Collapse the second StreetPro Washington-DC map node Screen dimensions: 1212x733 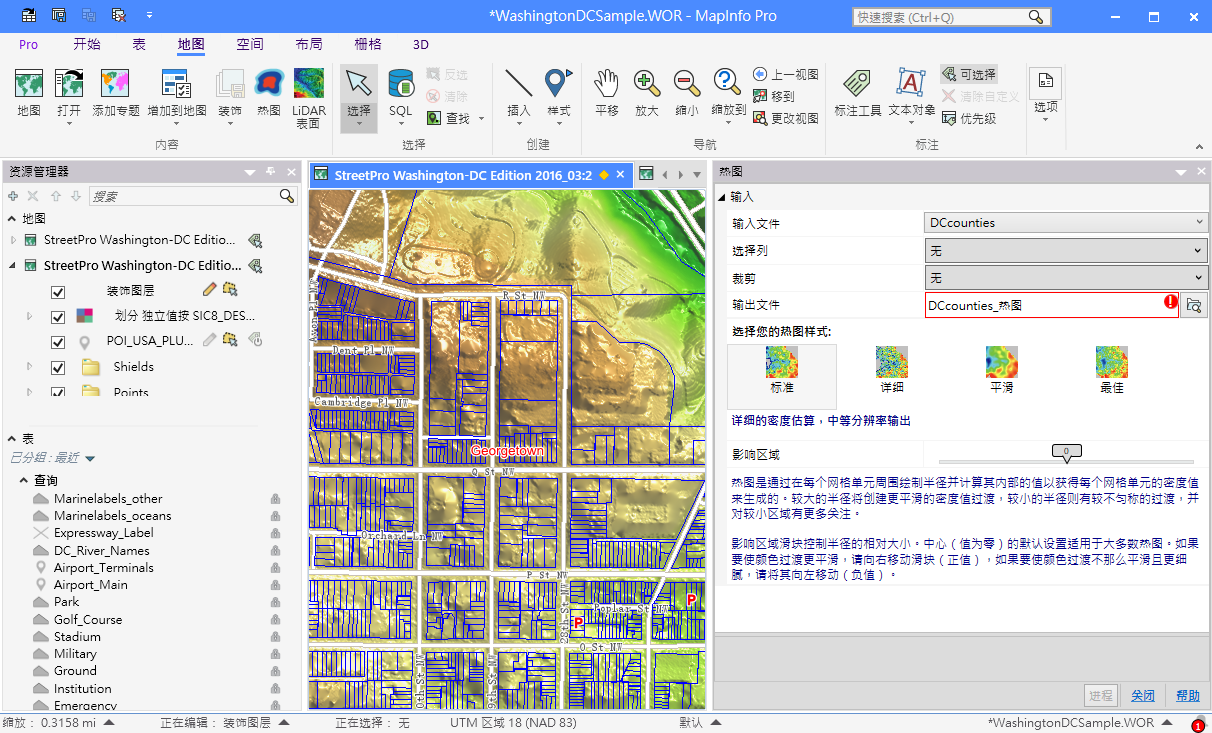tap(13, 266)
